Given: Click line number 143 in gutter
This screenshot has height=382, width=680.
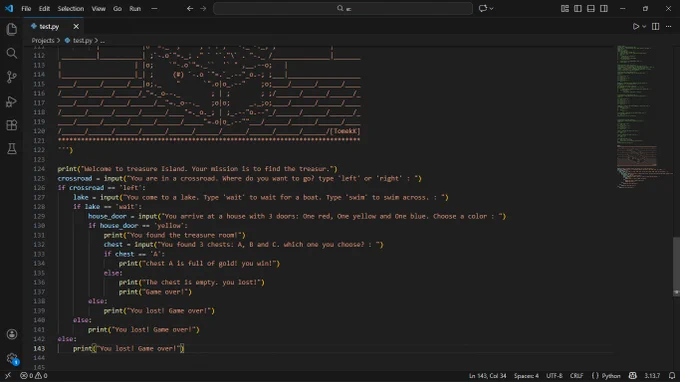Looking at the screenshot, I should (x=39, y=348).
